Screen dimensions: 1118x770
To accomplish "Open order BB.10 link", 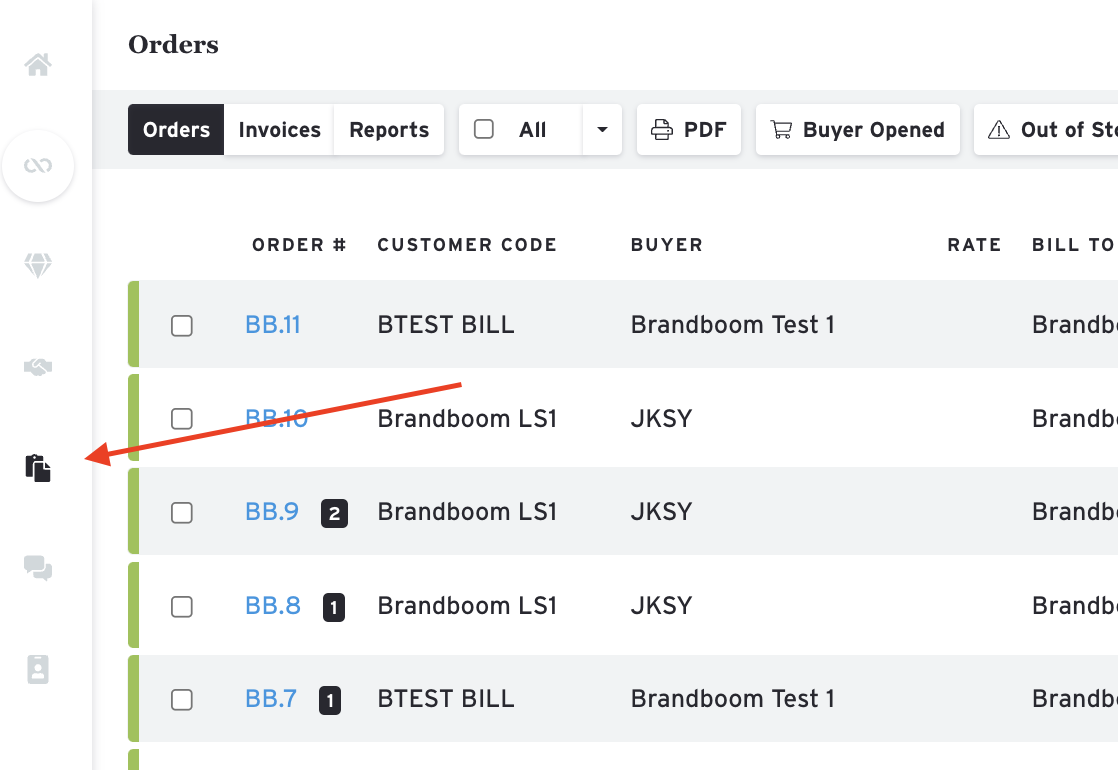I will pyautogui.click(x=277, y=419).
